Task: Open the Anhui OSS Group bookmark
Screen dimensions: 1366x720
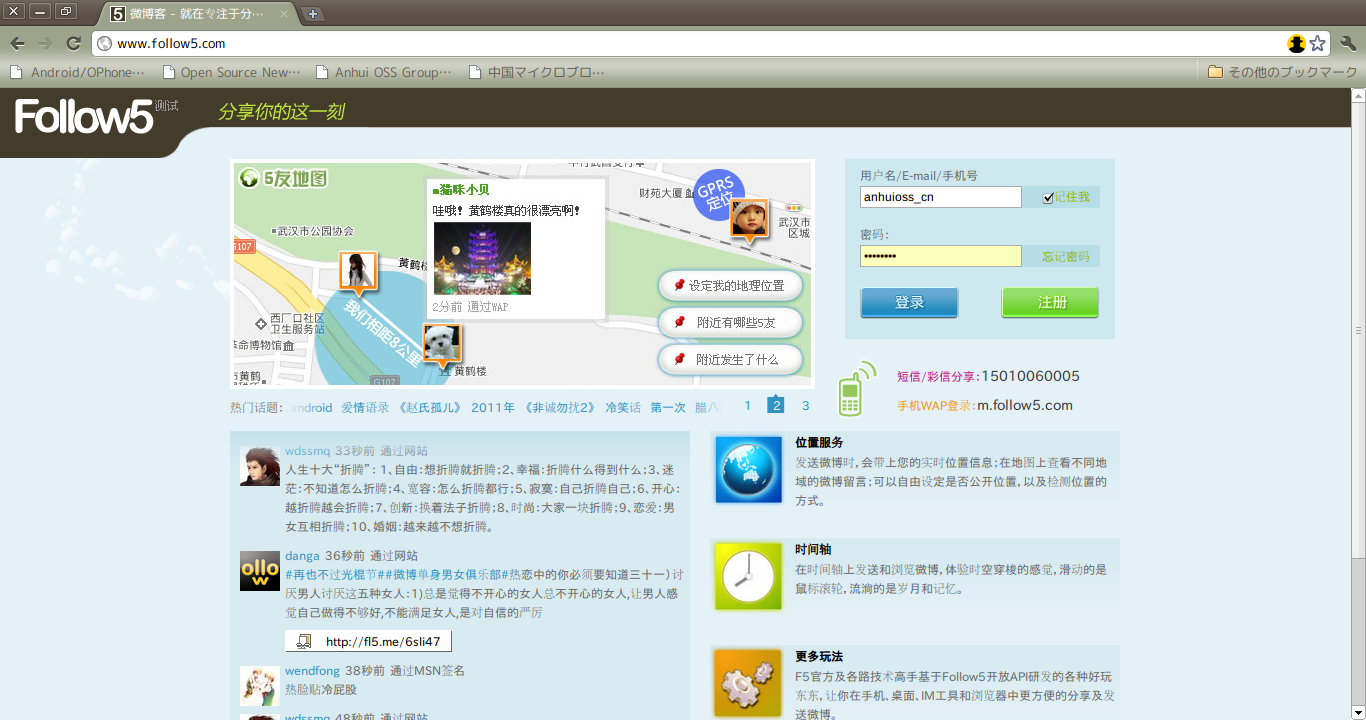Action: point(384,72)
